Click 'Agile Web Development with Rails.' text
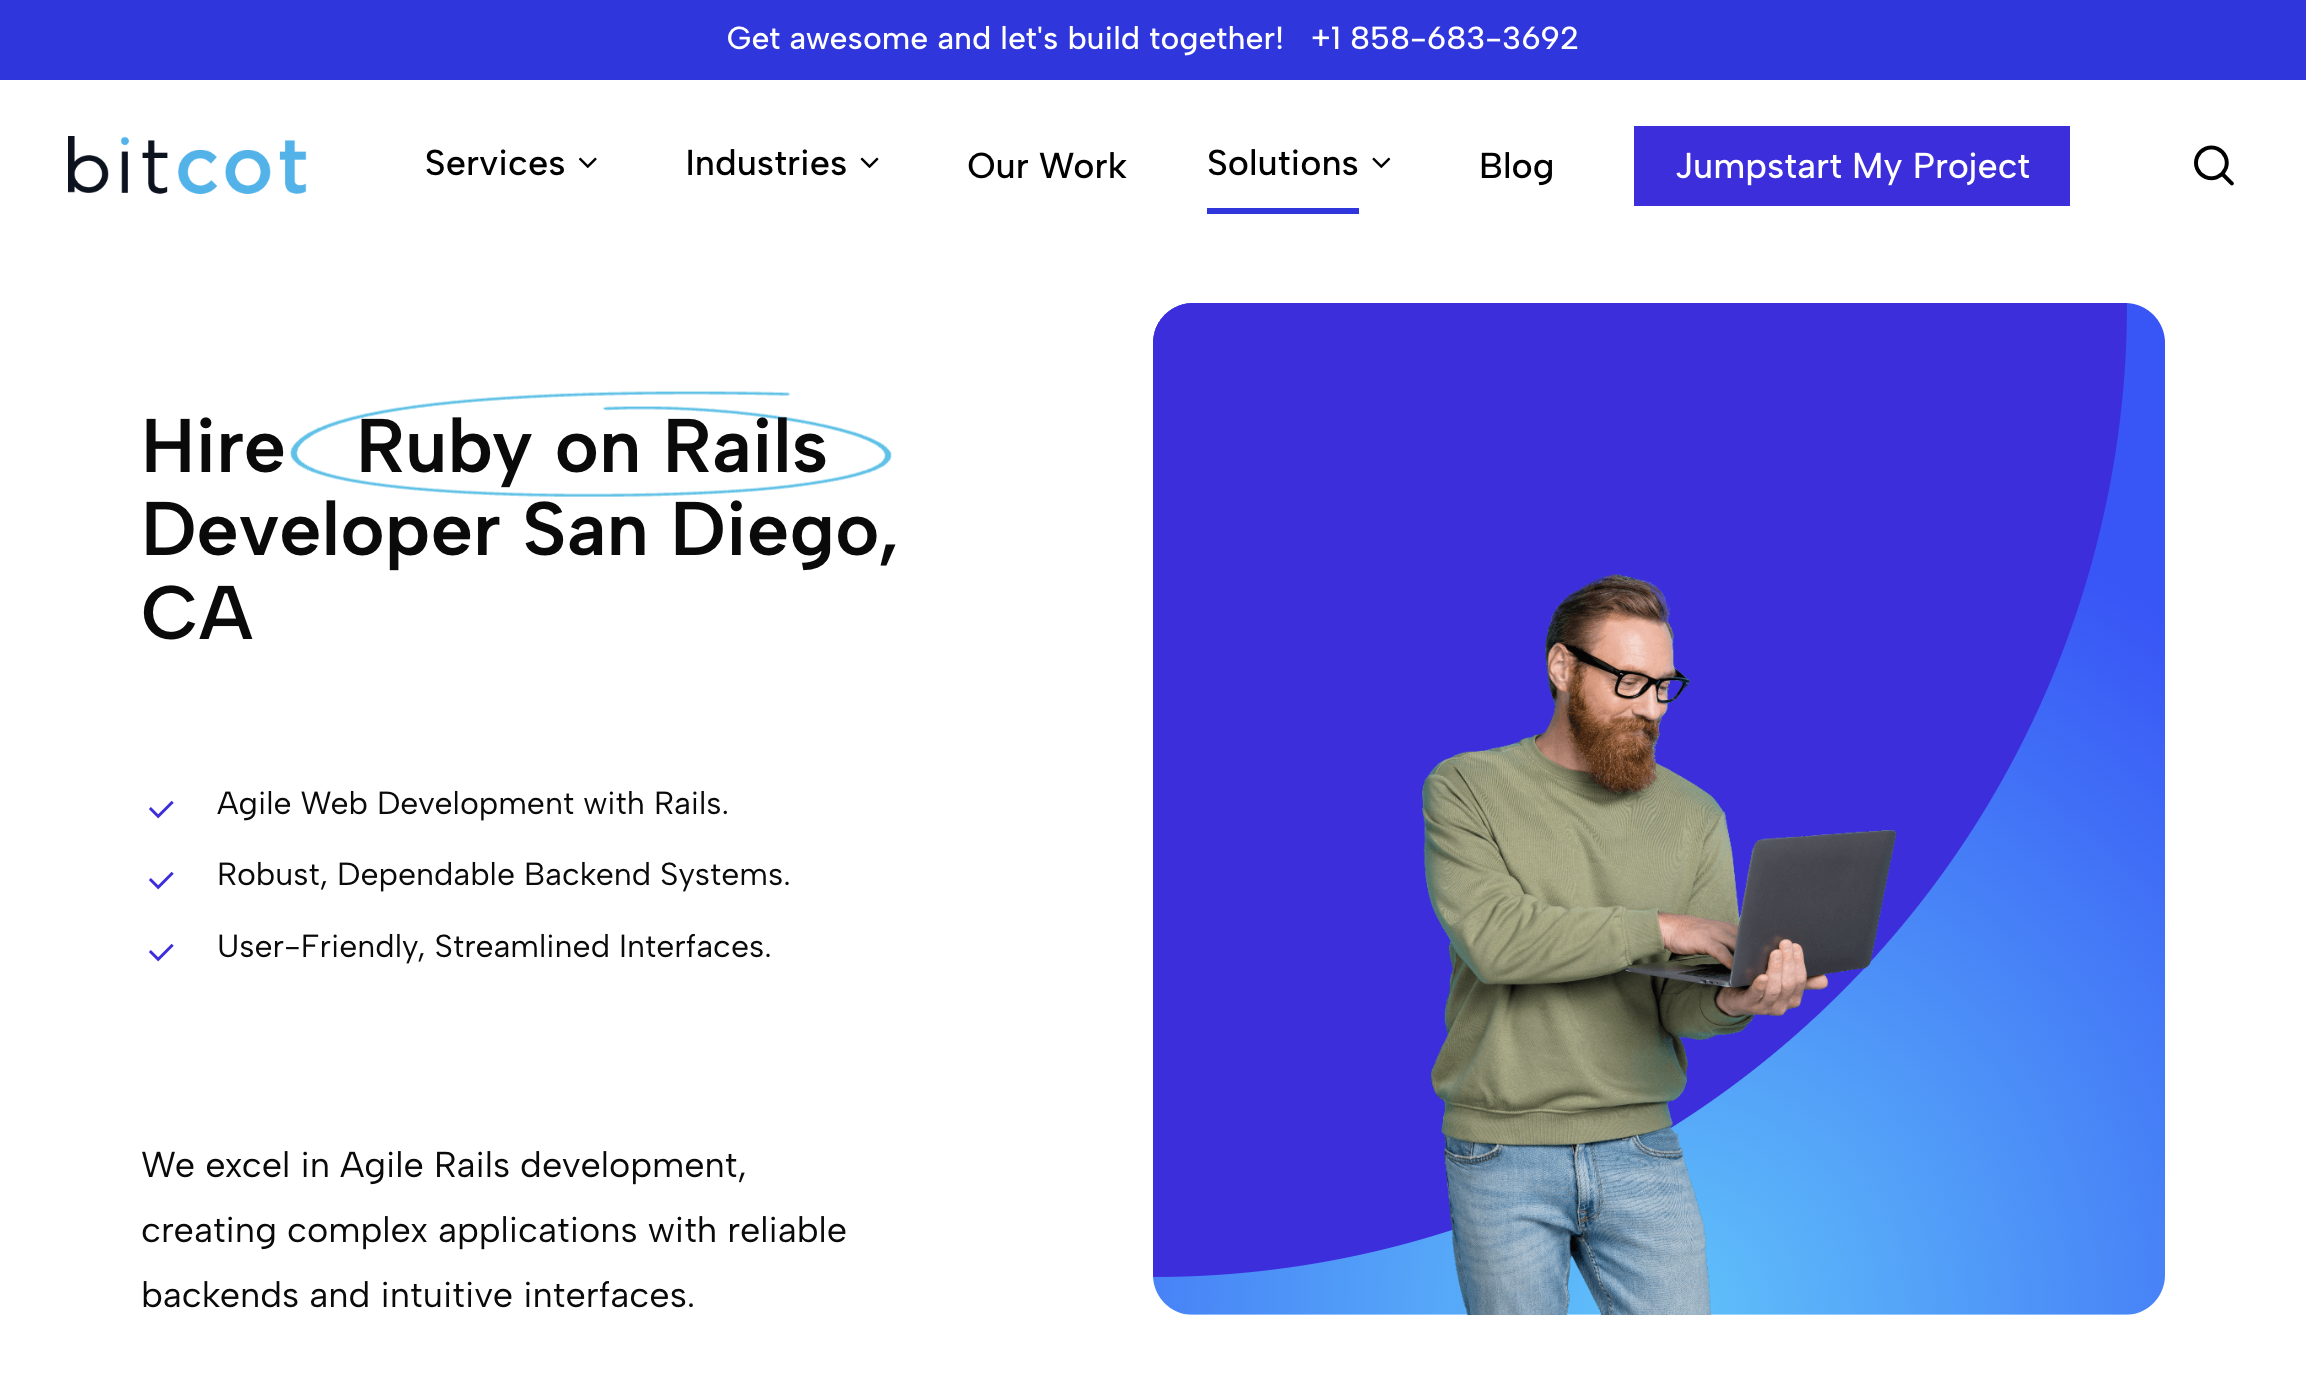 473,803
